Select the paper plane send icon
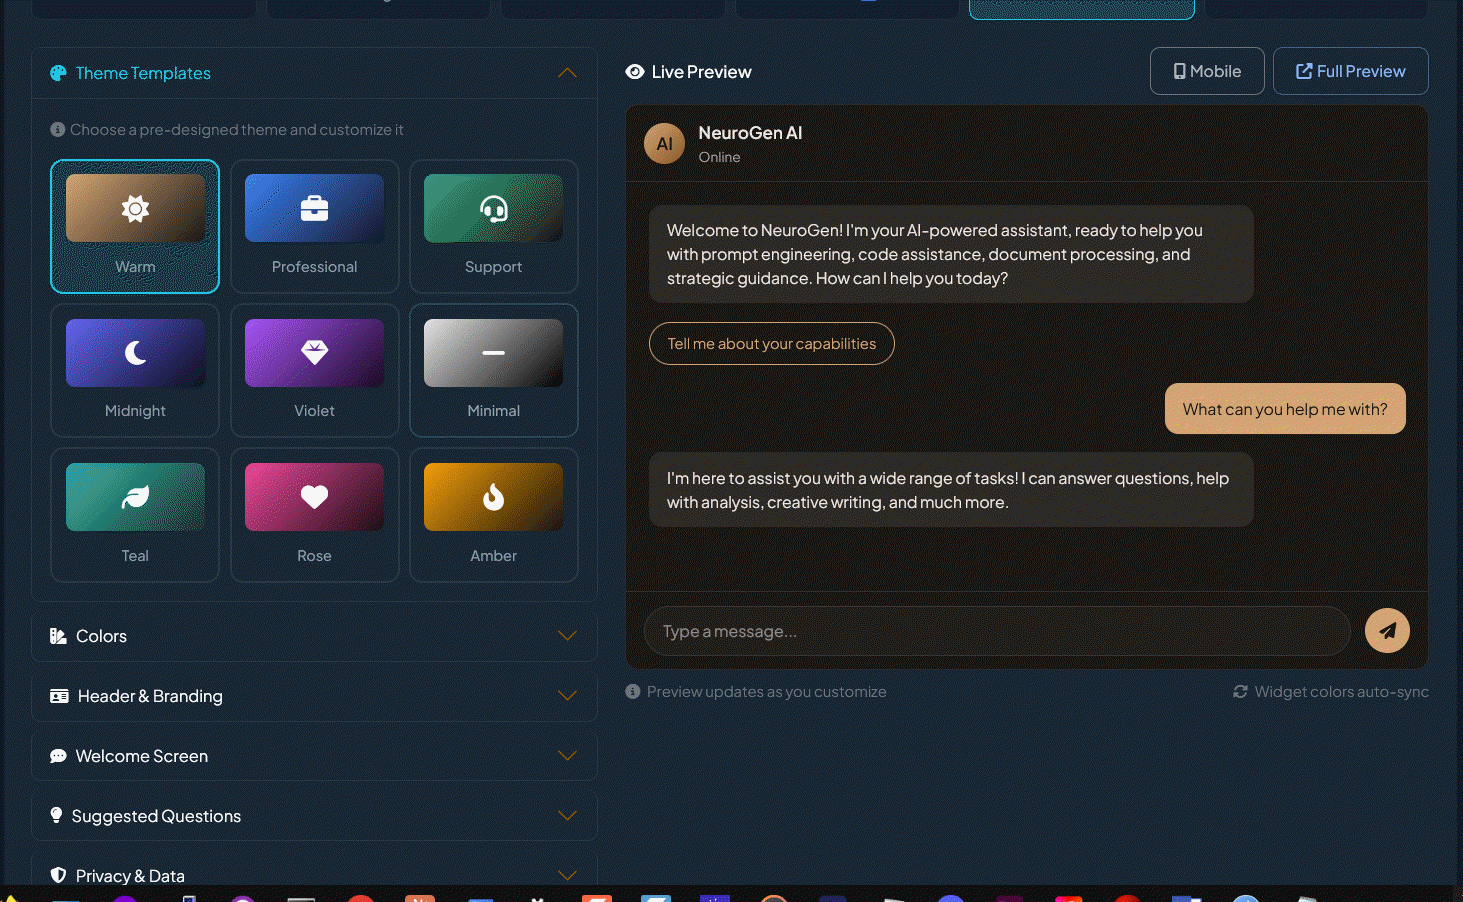The height and width of the screenshot is (902, 1463). [1387, 630]
